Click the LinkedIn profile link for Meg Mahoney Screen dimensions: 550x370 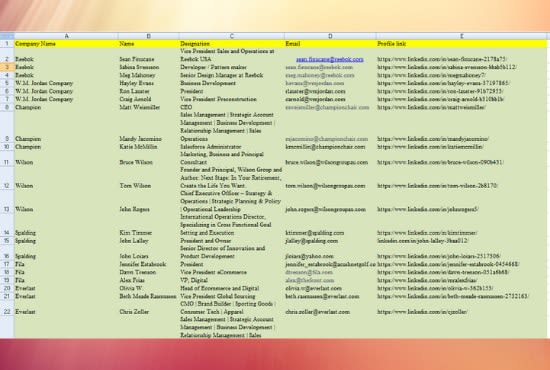click(x=431, y=75)
